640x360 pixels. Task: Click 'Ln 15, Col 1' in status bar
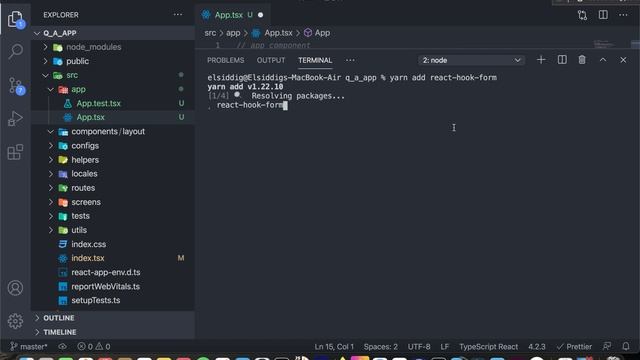(x=334, y=347)
